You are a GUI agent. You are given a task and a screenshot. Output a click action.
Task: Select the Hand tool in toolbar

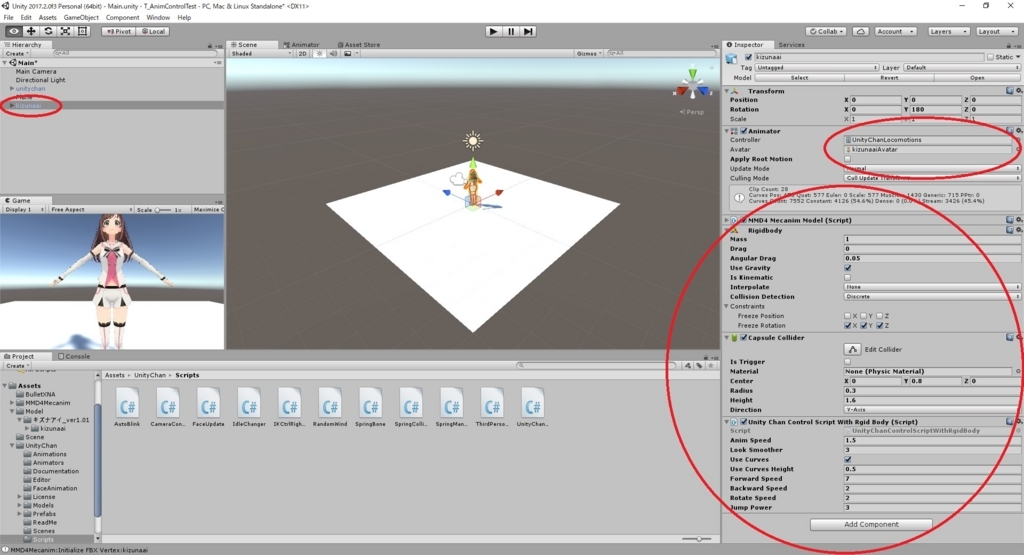click(14, 31)
